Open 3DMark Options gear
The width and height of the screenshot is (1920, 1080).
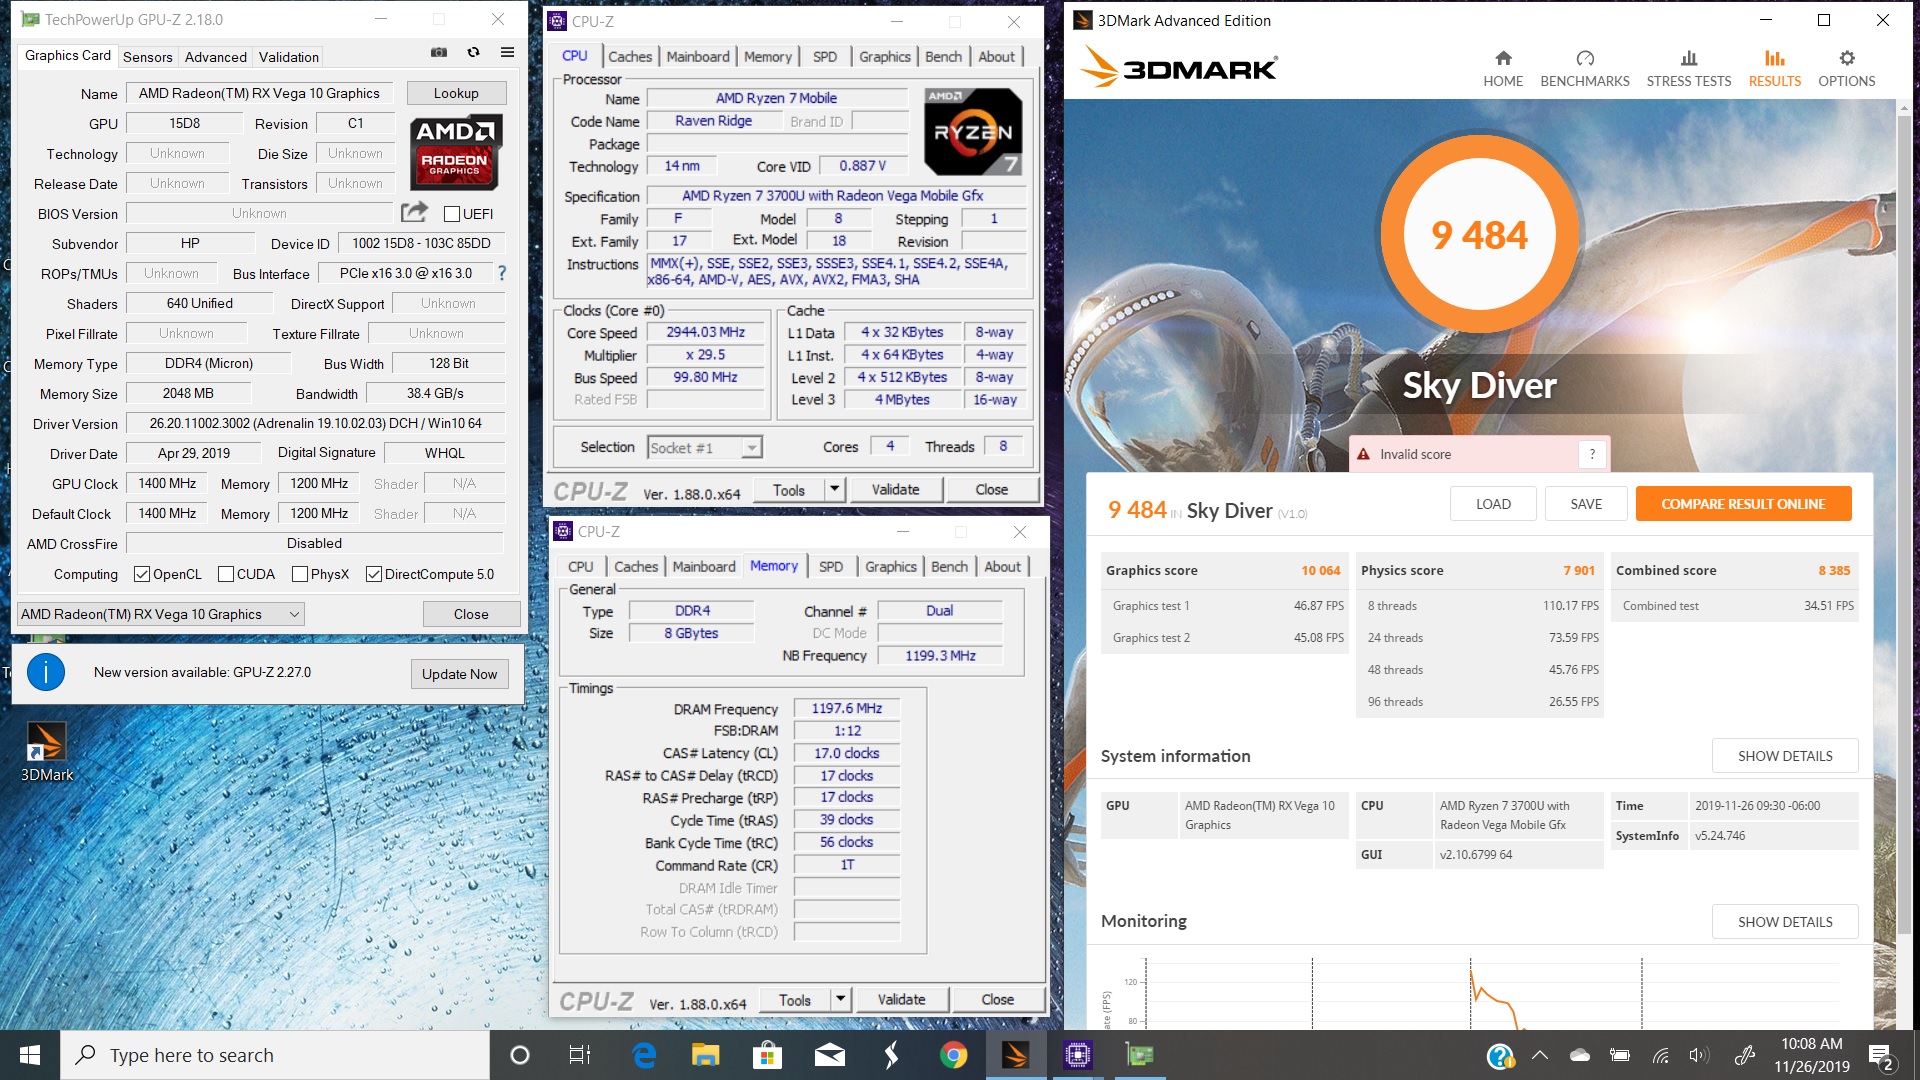click(x=1846, y=68)
